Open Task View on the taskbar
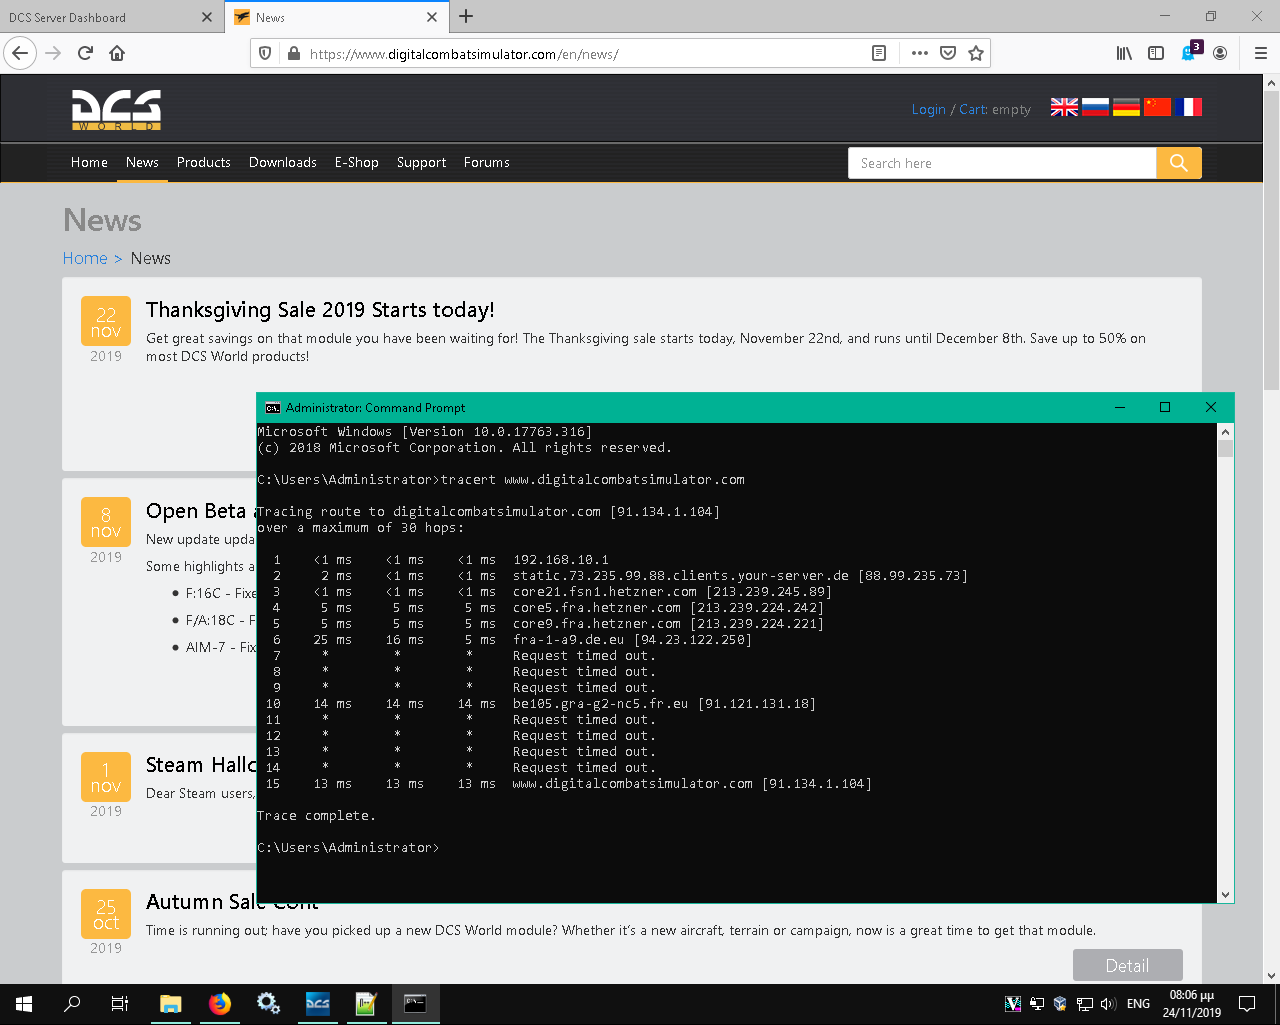Viewport: 1280px width, 1025px height. (x=120, y=1004)
